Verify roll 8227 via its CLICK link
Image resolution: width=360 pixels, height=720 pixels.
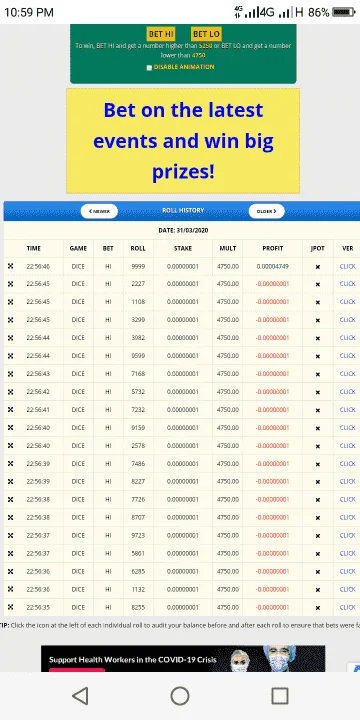coord(348,481)
